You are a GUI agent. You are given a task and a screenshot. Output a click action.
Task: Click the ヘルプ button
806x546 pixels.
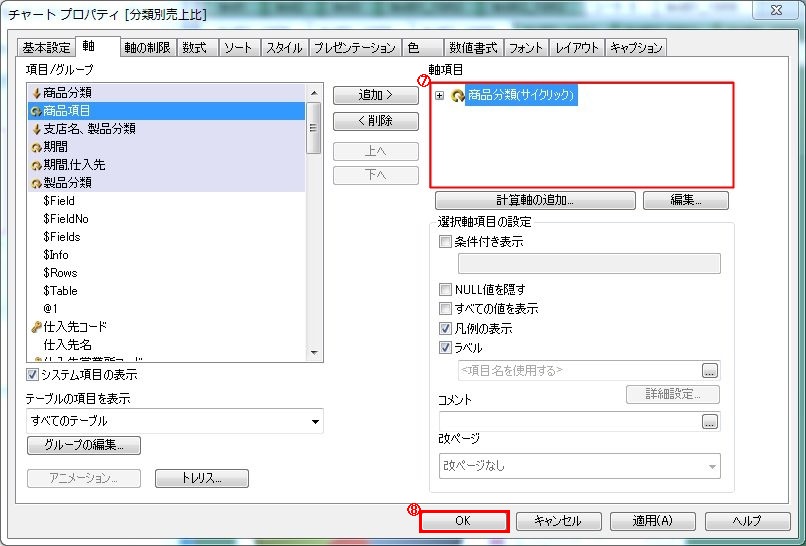[x=747, y=521]
